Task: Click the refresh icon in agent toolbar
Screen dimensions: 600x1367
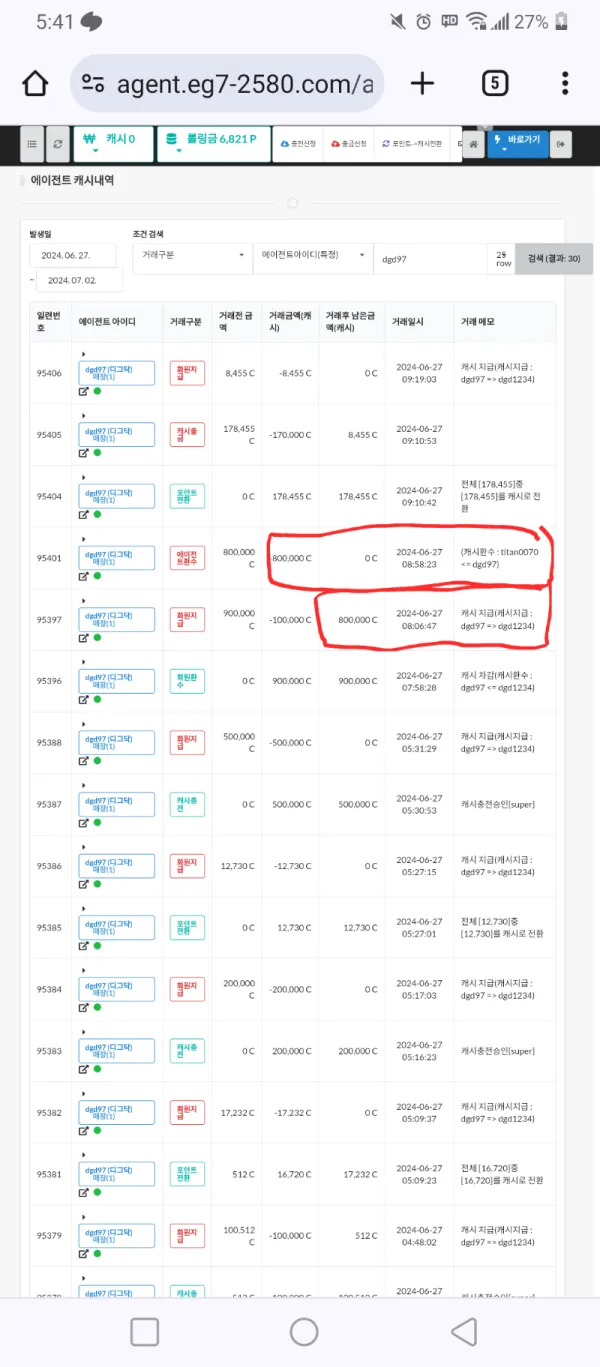Action: (57, 144)
